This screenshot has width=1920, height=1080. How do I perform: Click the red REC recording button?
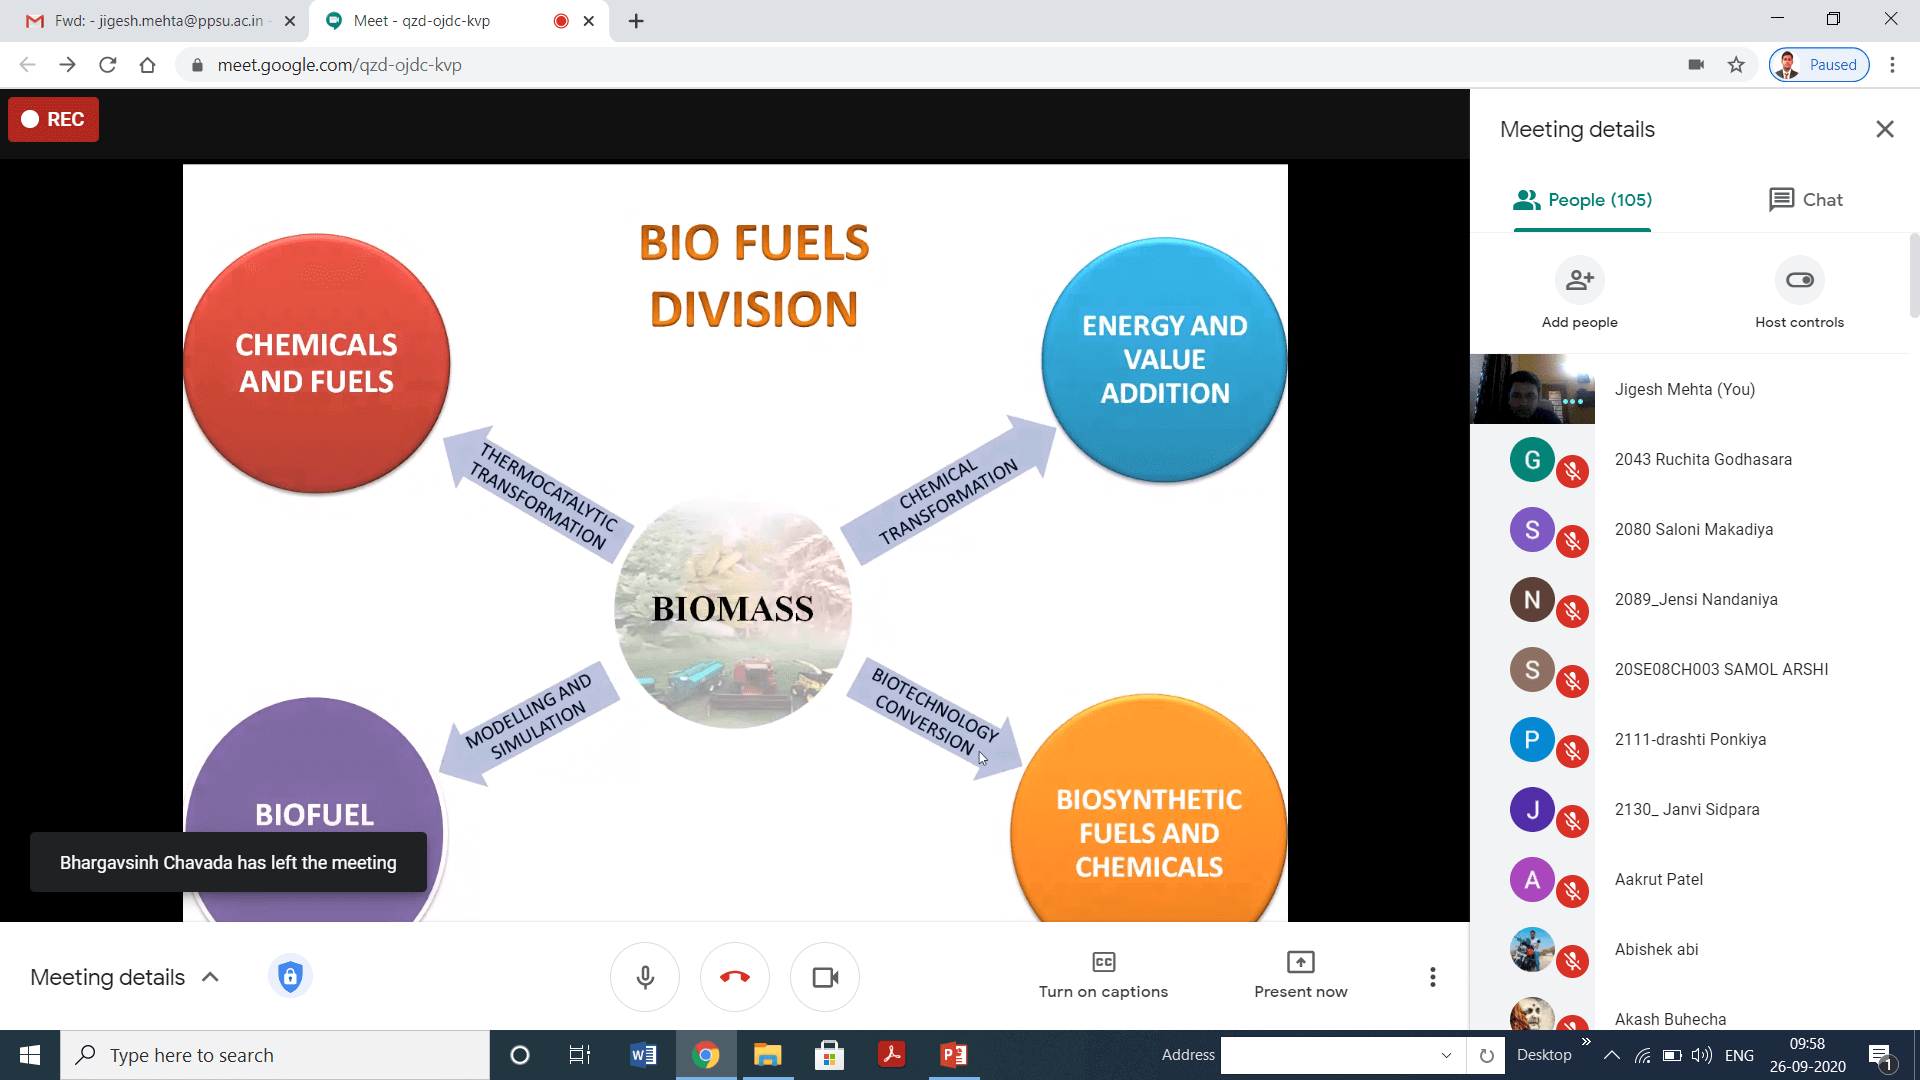point(54,119)
